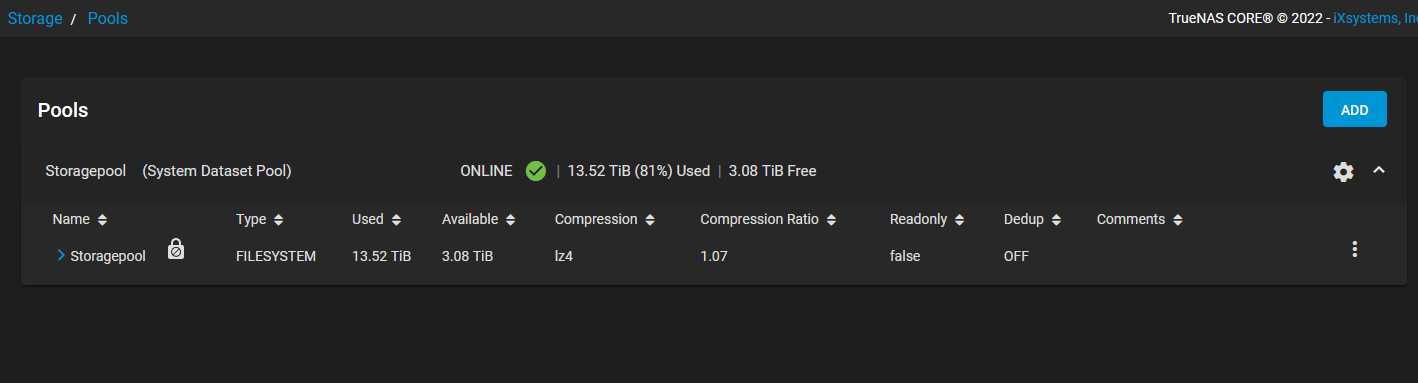The height and width of the screenshot is (383, 1418).
Task: Sort by Type column arrows
Action: point(278,220)
